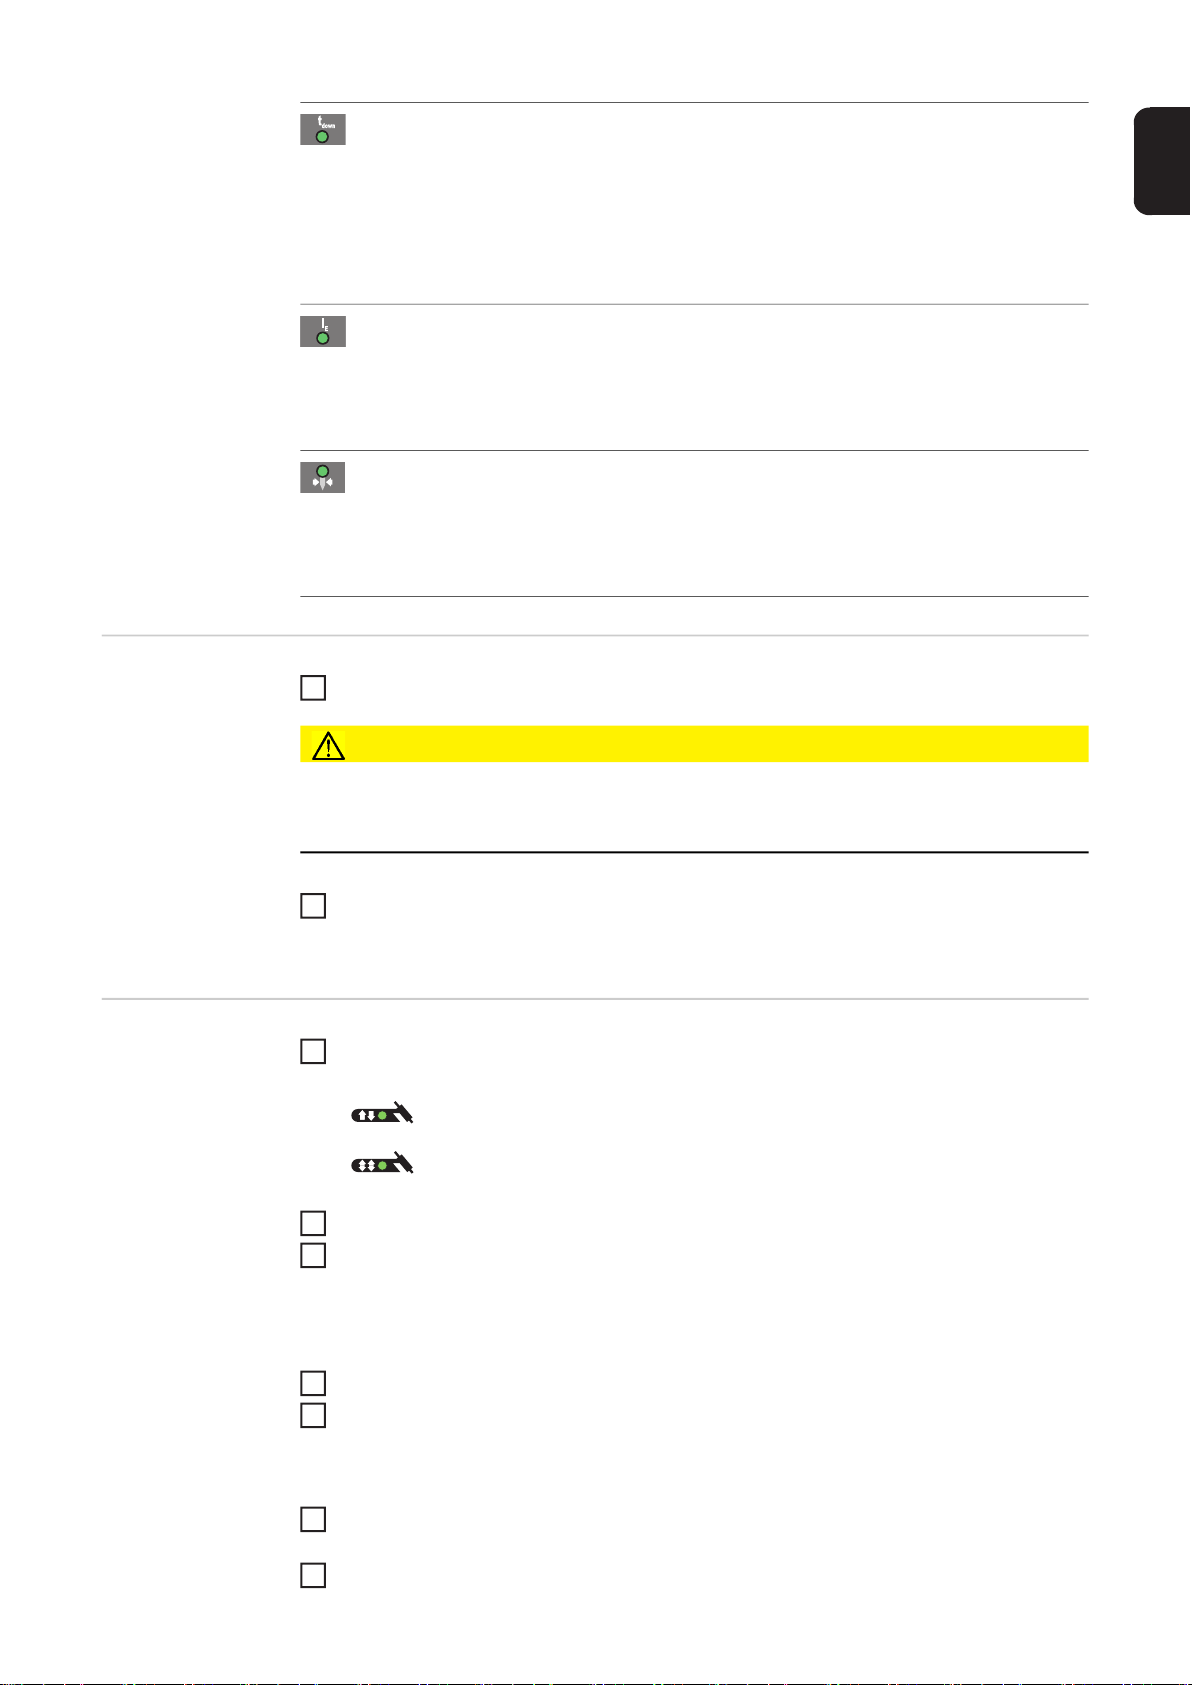Tick the empty box just above the yellow warning bar
The width and height of the screenshot is (1192, 1685).
pos(313,688)
